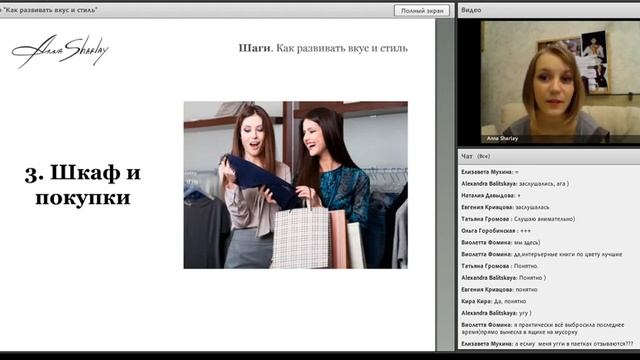Image resolution: width=640 pixels, height=360 pixels.
Task: Click the presentation title 'Как развивать вкус и стиль'
Action: [51, 9]
